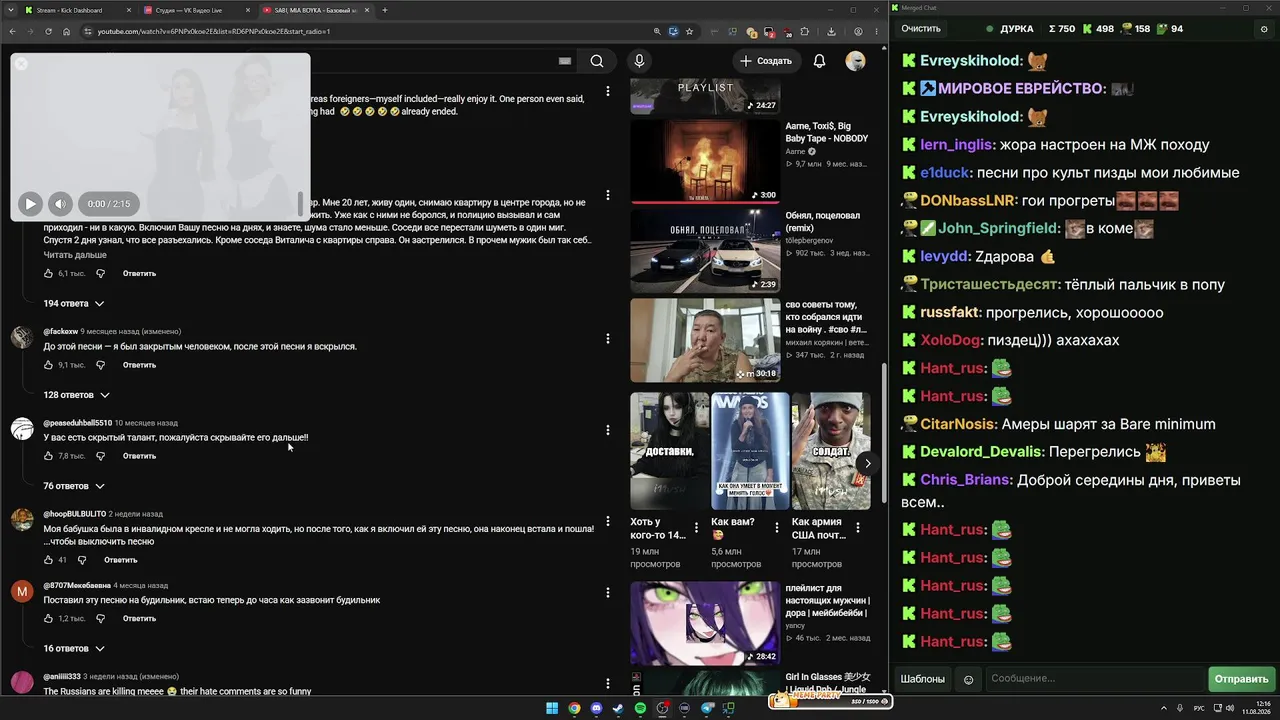Open the 28:42 плейлист для настоящих мужчин thumbnail
Screen dimensions: 1280x720
(705, 623)
